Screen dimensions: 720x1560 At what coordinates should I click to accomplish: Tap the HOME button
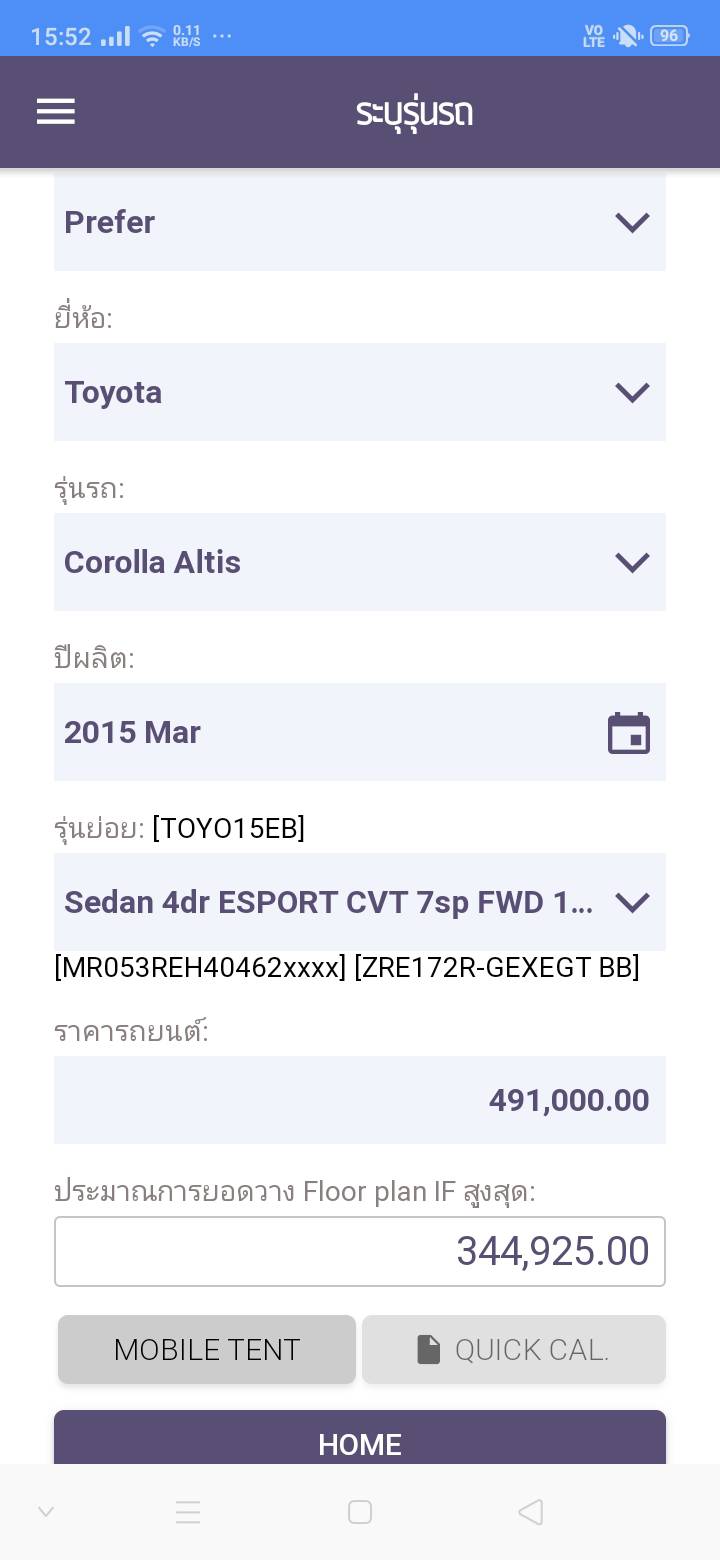[360, 1442]
